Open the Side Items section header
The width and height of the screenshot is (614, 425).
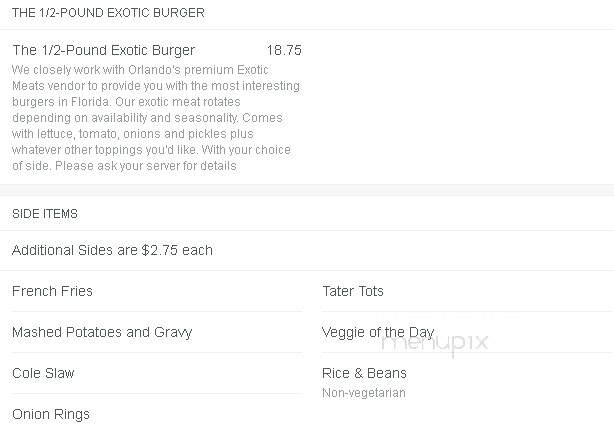pos(45,213)
